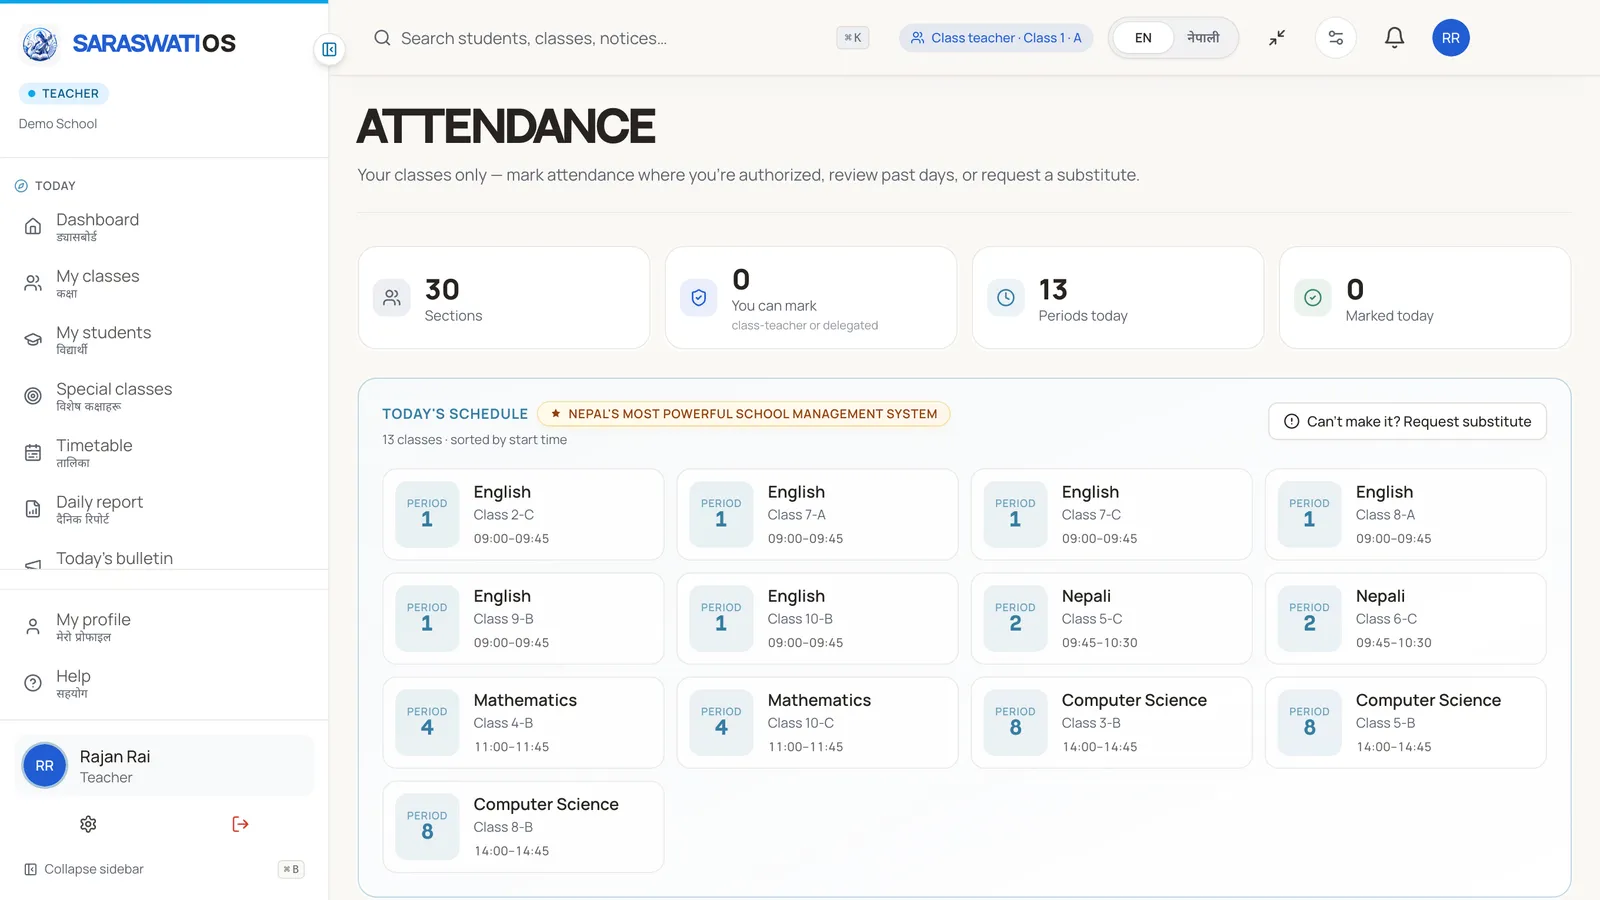The width and height of the screenshot is (1600, 900).
Task: Click the My profile person icon
Action: pyautogui.click(x=33, y=627)
